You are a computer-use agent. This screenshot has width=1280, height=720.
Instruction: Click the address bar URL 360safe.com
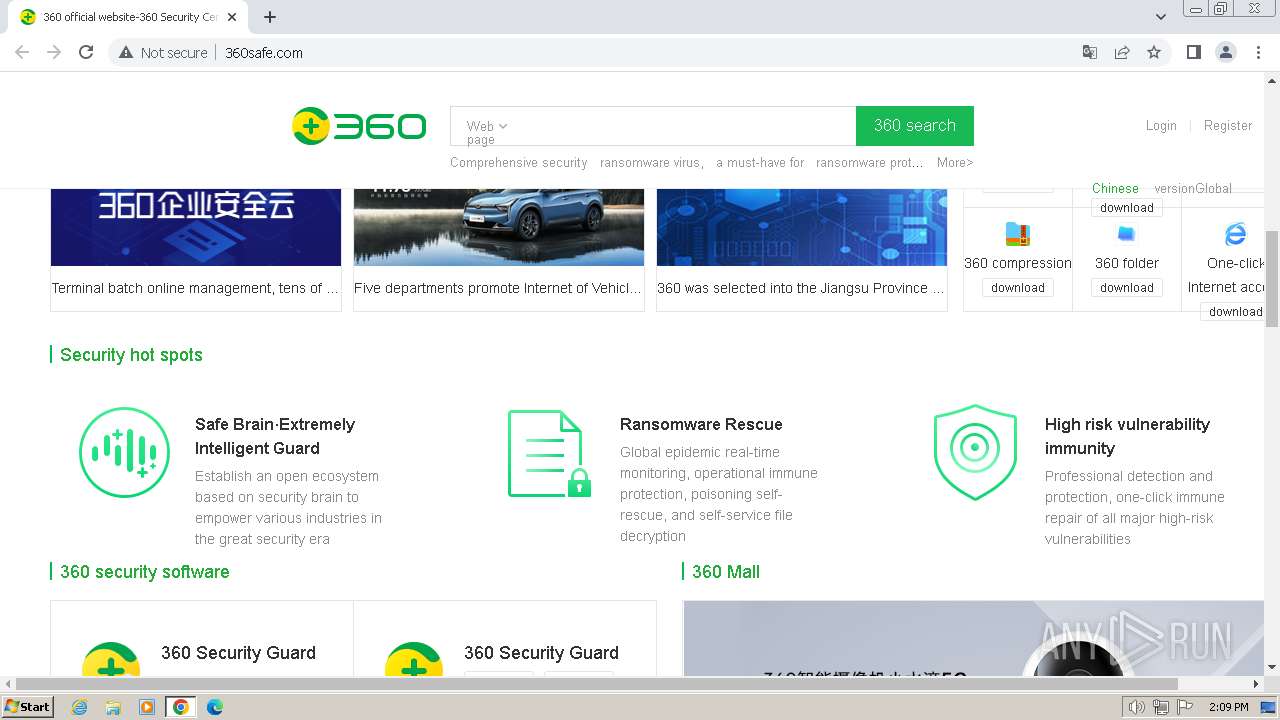(x=264, y=52)
